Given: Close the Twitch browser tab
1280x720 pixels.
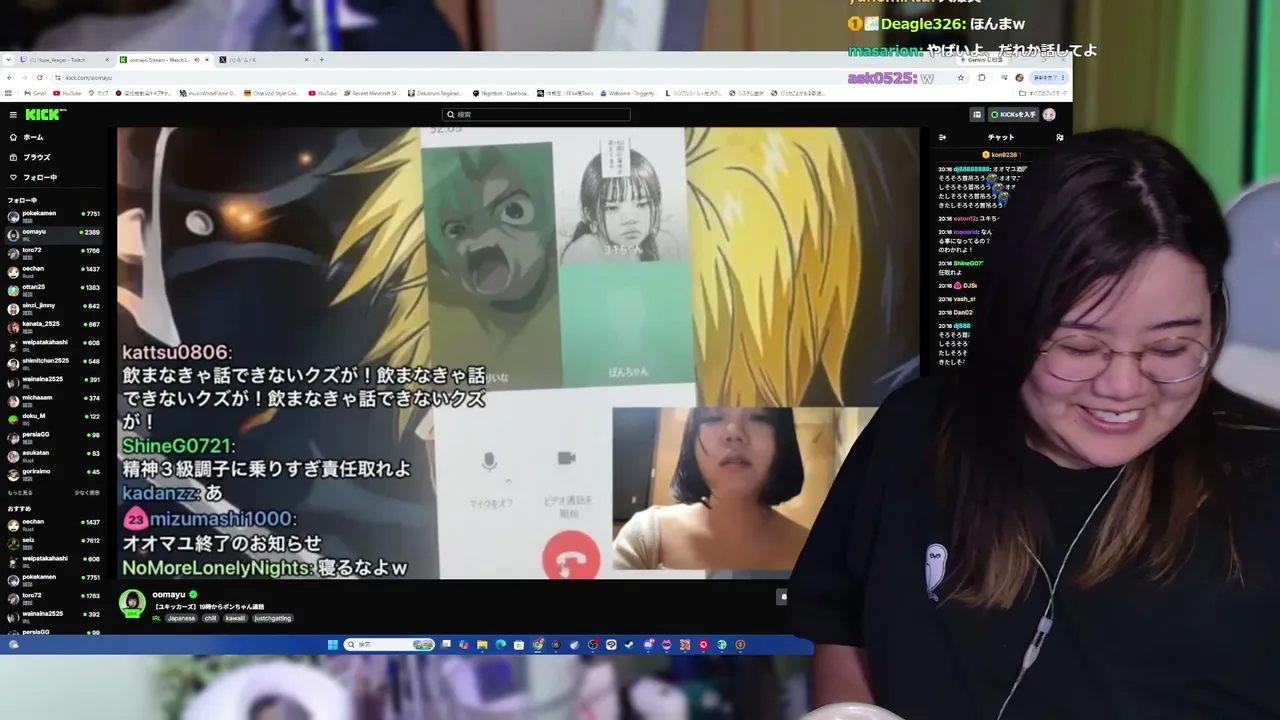Looking at the screenshot, I should 107,60.
